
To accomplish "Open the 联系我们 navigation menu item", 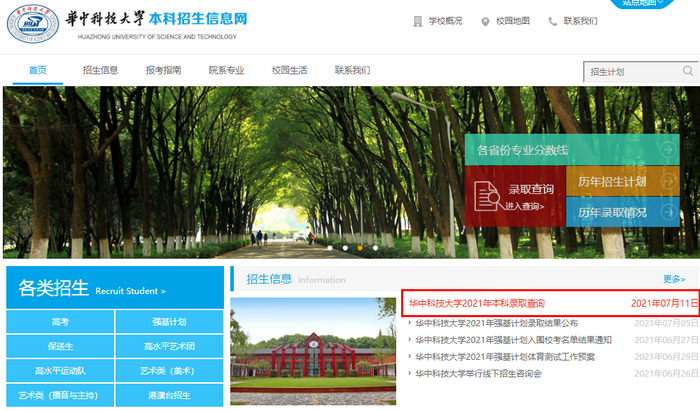I will tap(352, 70).
